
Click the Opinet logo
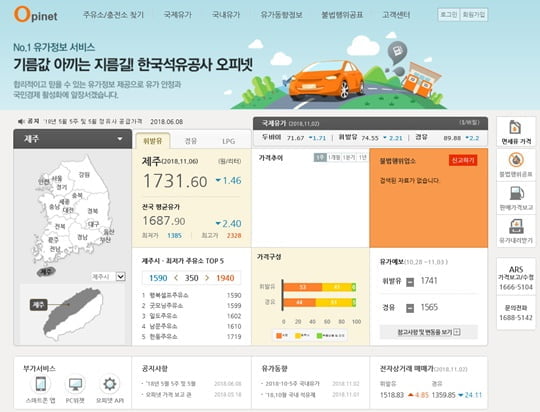pos(35,14)
